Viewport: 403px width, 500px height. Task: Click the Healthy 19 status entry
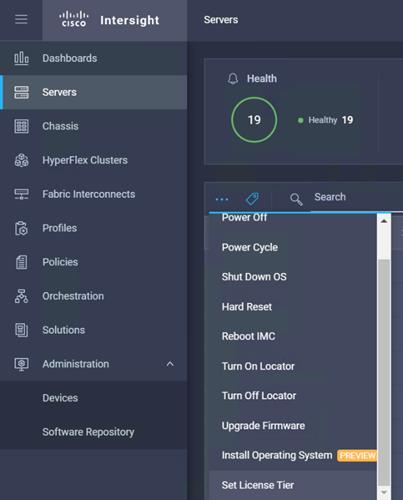(325, 120)
